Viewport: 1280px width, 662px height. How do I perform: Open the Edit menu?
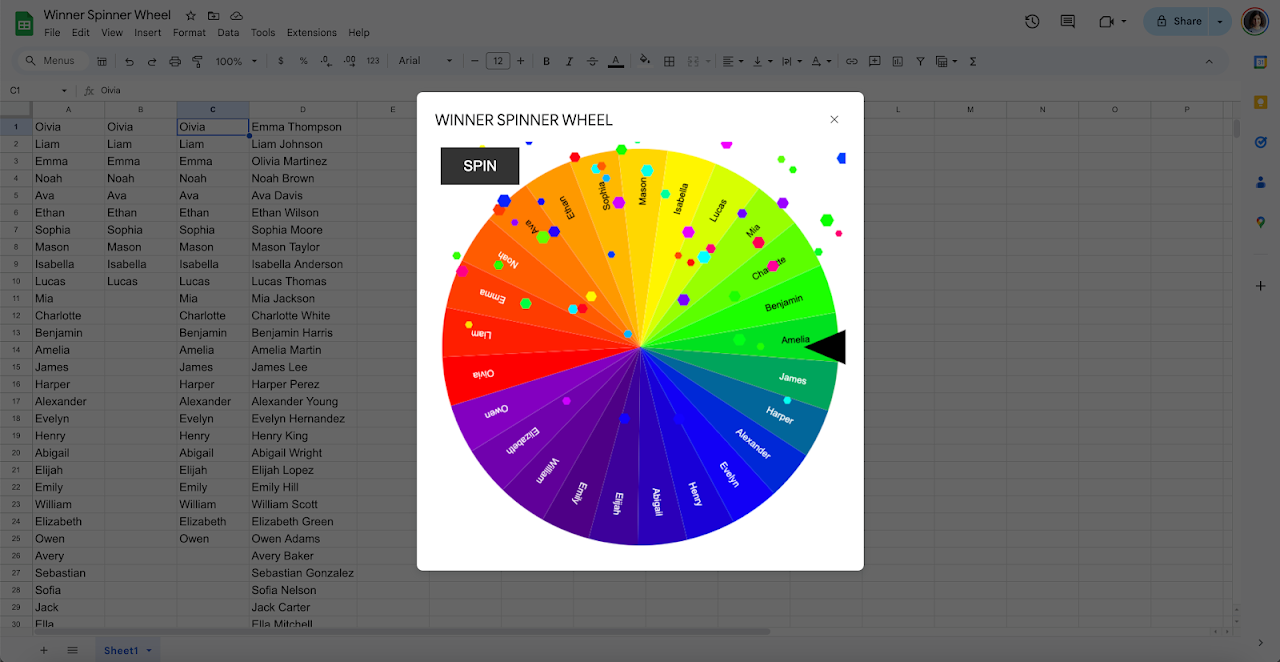pyautogui.click(x=81, y=33)
